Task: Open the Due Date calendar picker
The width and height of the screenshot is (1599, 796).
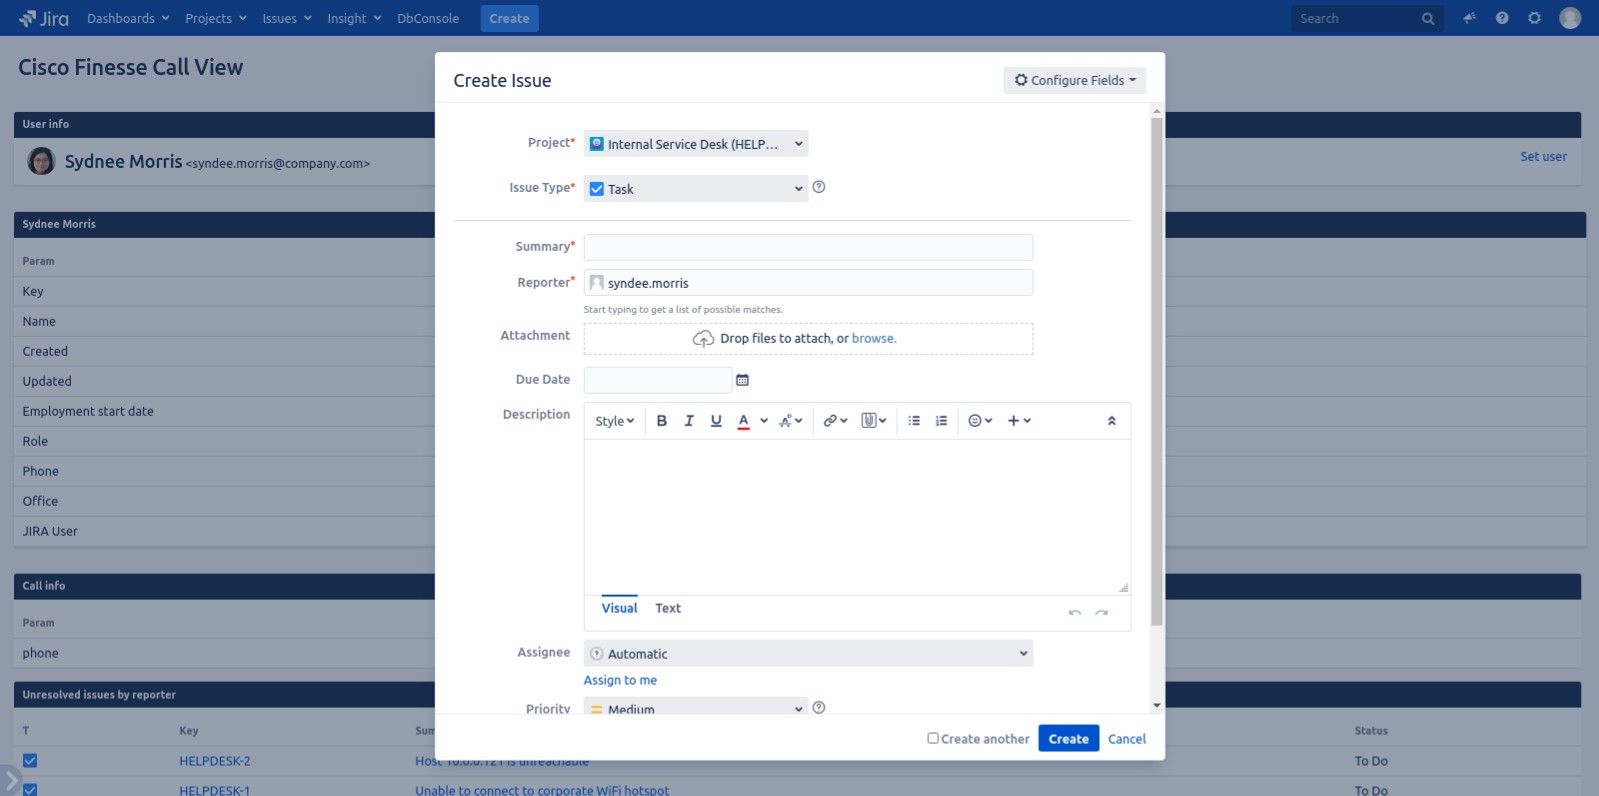Action: pos(742,380)
